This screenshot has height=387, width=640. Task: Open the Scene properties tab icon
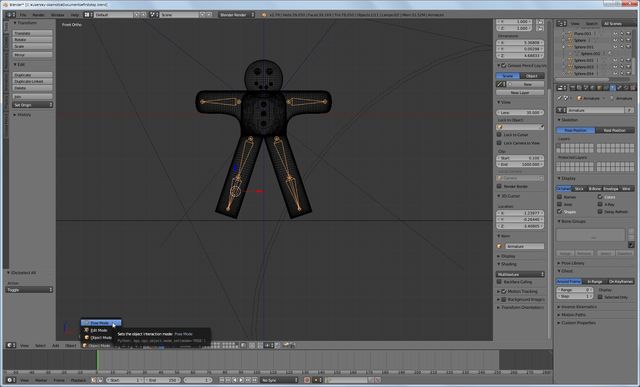coord(586,87)
